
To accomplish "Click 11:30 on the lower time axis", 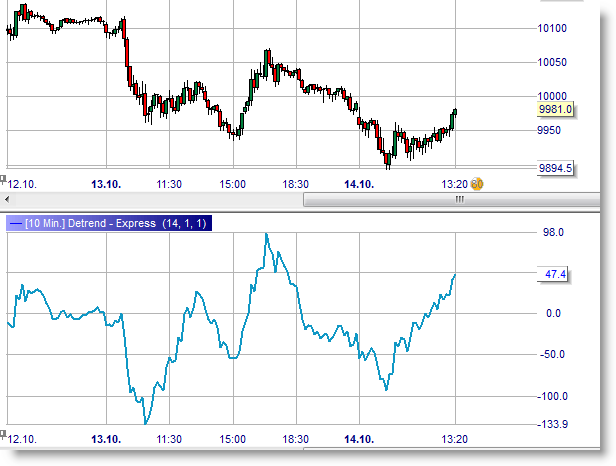I will coord(169,439).
